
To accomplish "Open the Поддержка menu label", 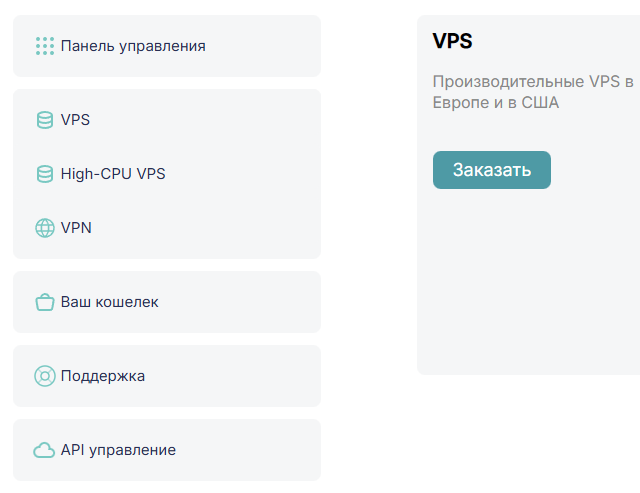I will [x=103, y=376].
